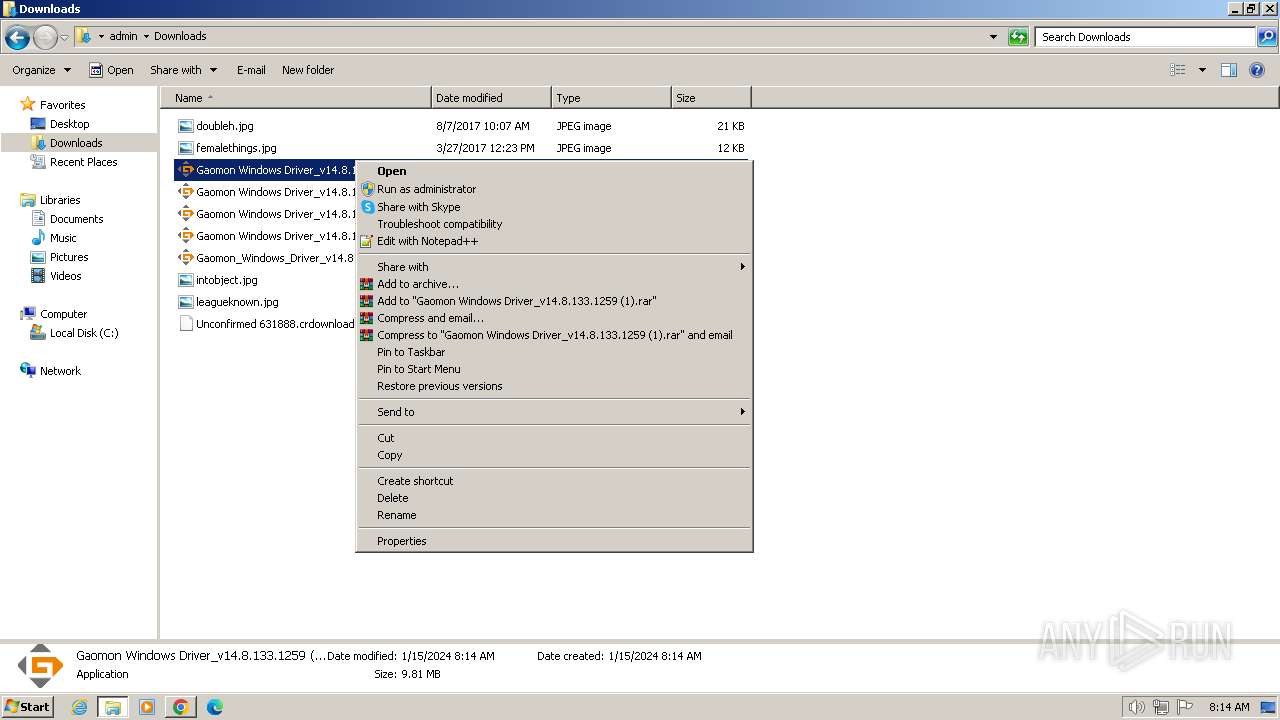Select the Gaomon_Windows_Driver underscore file icon
The image size is (1280, 720).
185,258
